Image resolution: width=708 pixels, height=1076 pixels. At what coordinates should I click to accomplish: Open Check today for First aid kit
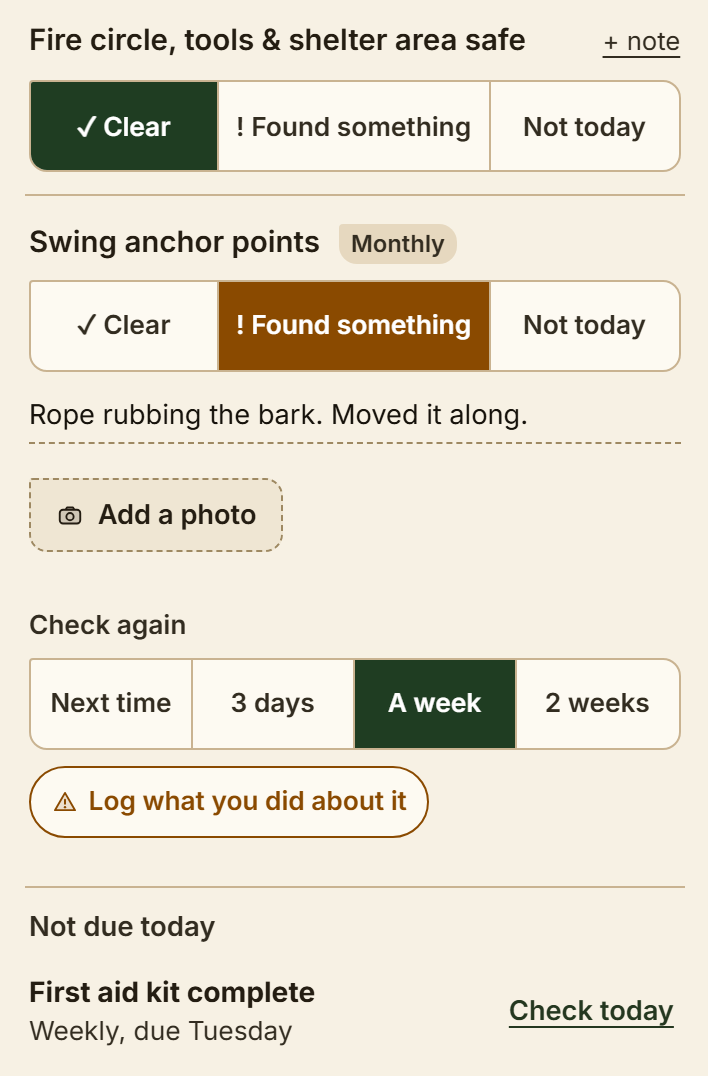tap(591, 1011)
